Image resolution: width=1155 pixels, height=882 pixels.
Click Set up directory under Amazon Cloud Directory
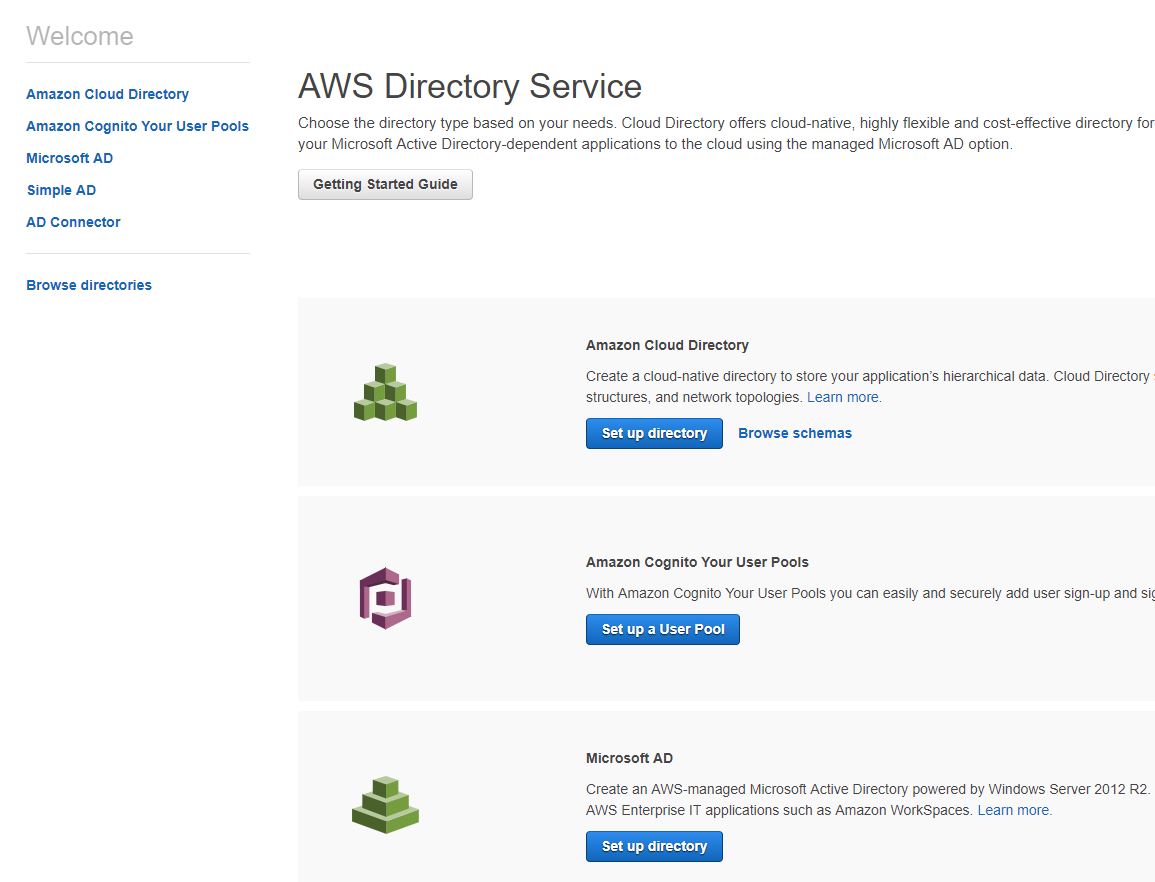[654, 433]
